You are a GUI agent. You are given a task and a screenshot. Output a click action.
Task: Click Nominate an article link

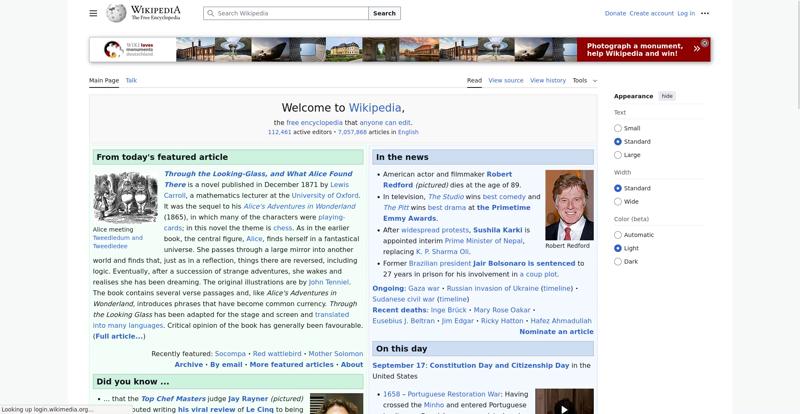(556, 331)
